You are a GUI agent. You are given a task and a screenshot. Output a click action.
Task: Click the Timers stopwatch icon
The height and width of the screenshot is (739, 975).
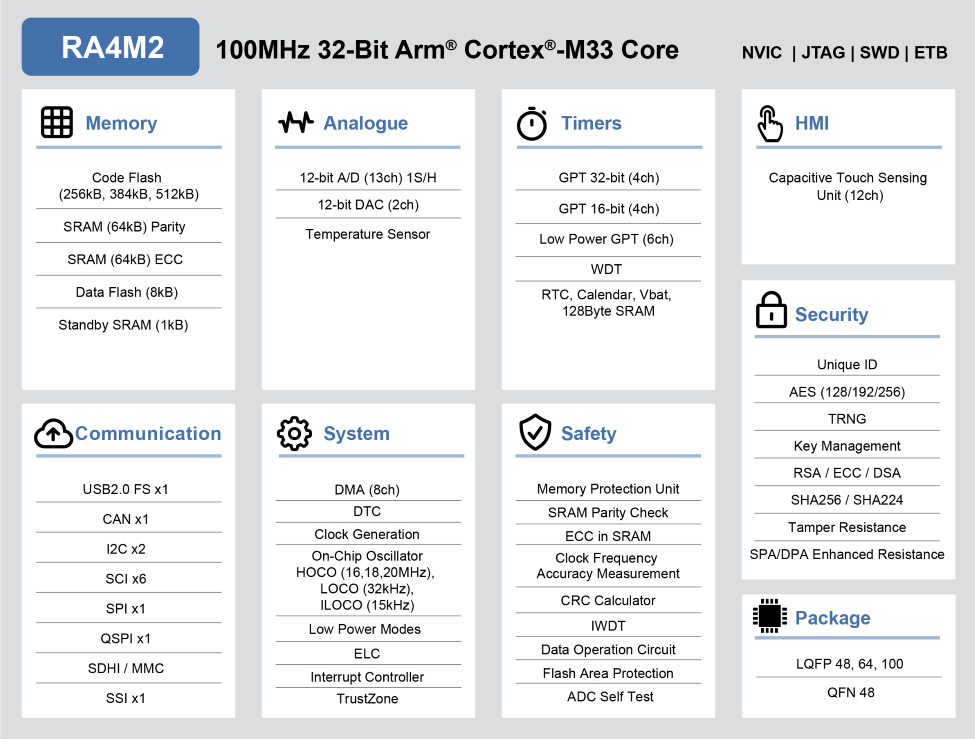click(532, 123)
